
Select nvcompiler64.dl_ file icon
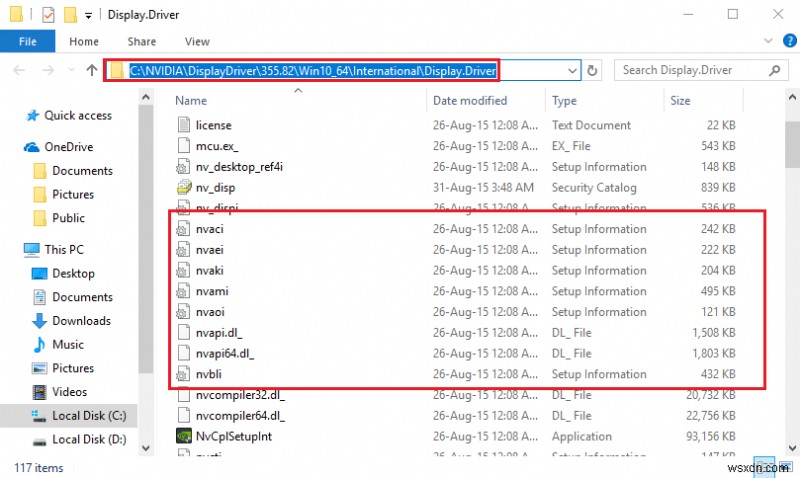tap(184, 416)
